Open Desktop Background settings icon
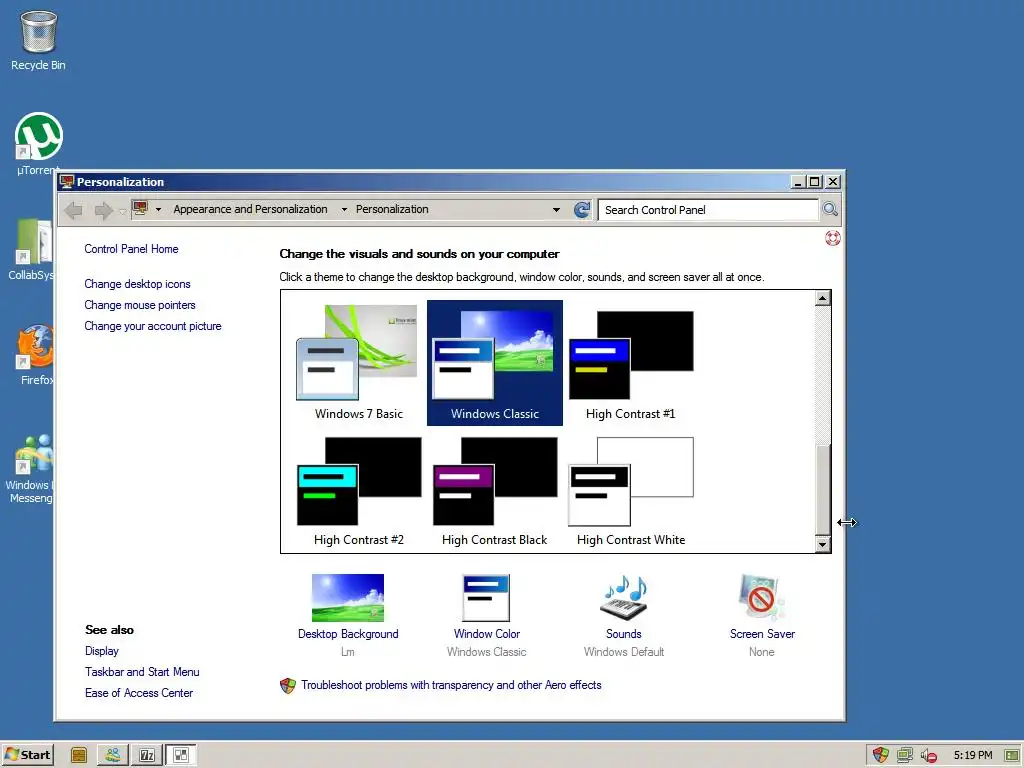The width and height of the screenshot is (1024, 768). (x=348, y=598)
